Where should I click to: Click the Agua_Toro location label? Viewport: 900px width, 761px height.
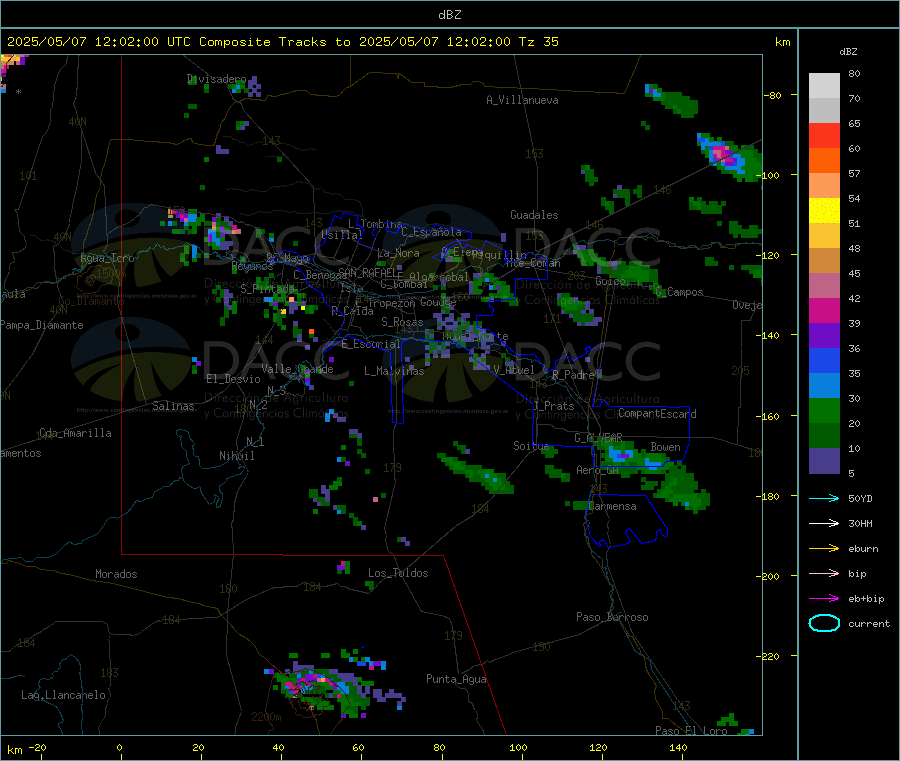[x=107, y=258]
